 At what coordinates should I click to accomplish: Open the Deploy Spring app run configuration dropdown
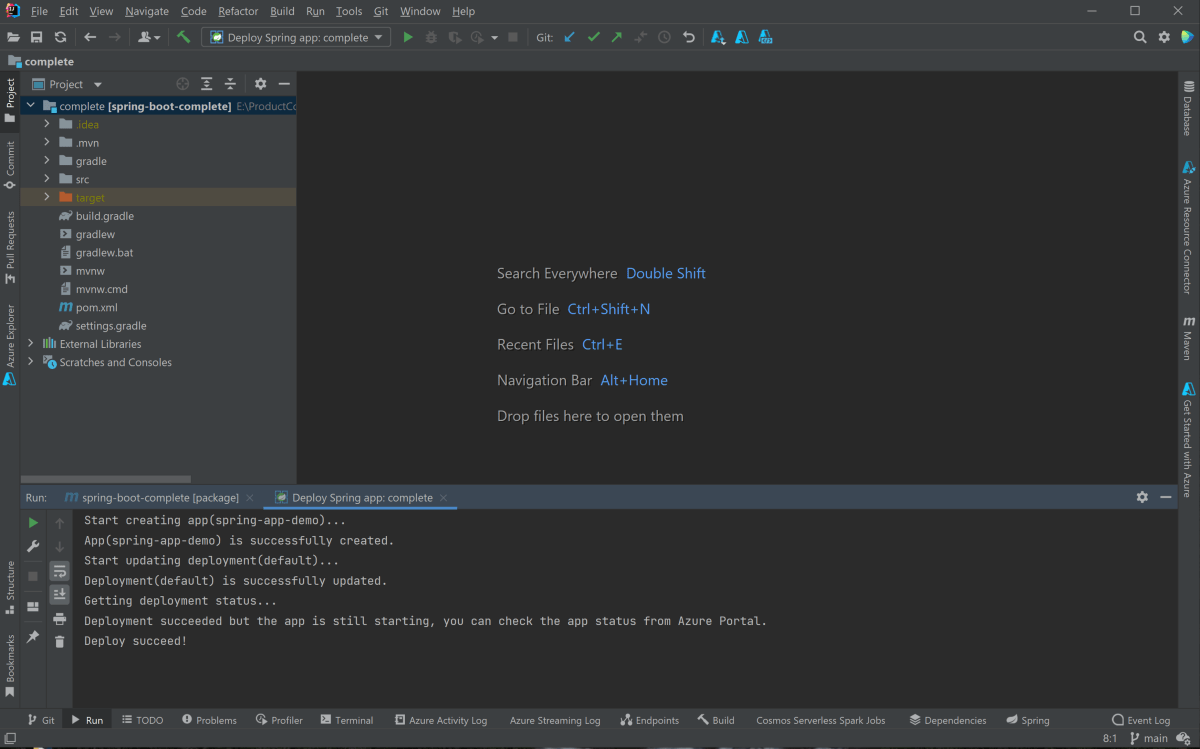(295, 36)
